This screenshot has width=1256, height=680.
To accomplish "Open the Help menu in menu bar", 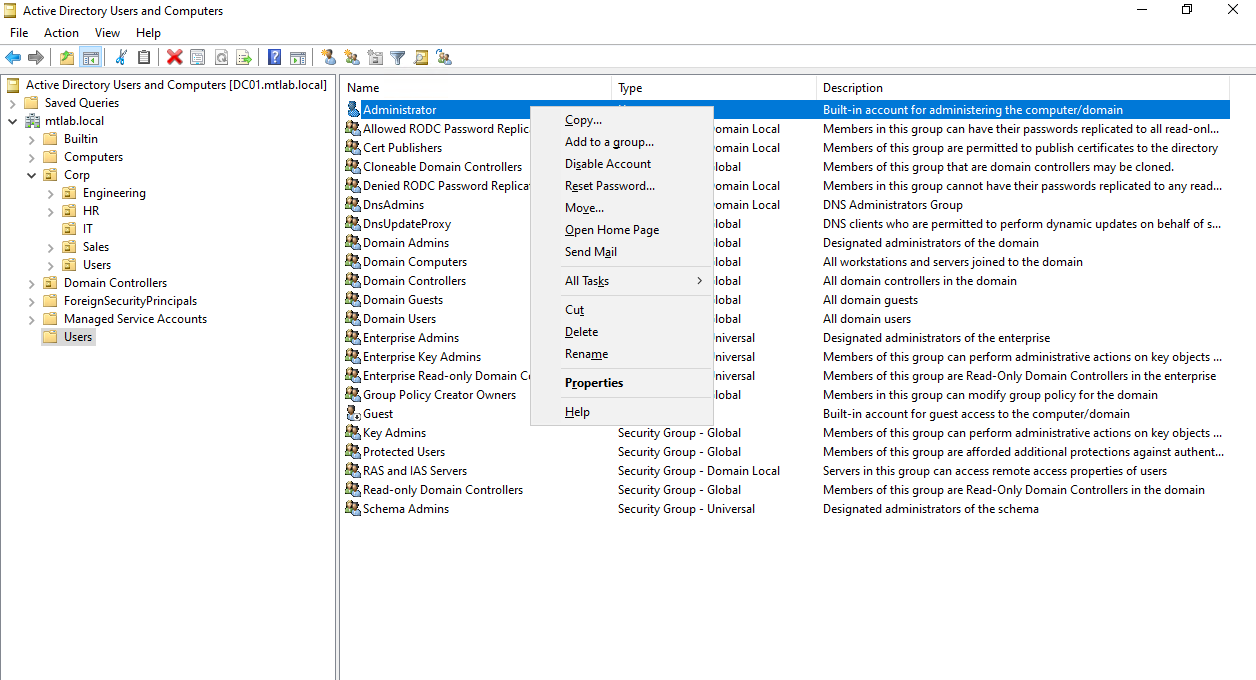I will pyautogui.click(x=148, y=33).
